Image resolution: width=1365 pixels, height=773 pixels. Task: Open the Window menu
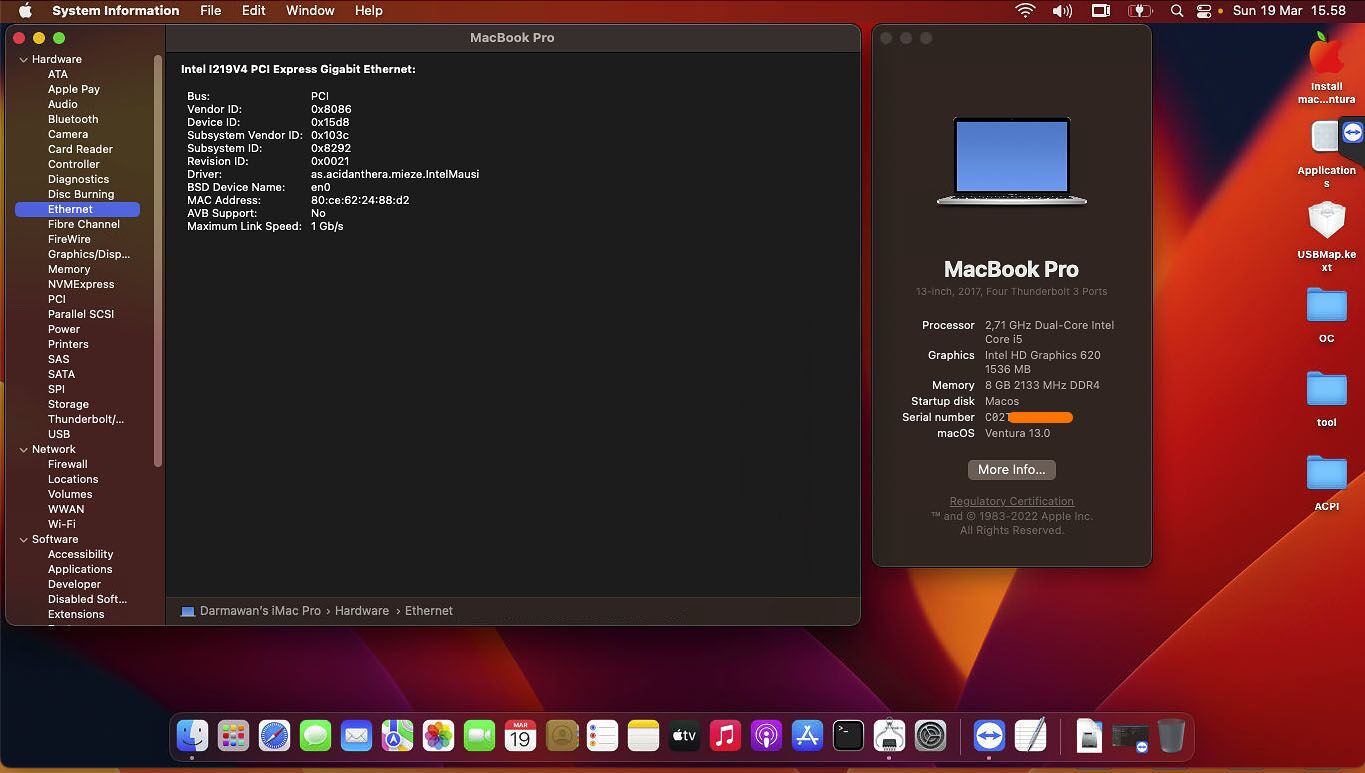310,11
